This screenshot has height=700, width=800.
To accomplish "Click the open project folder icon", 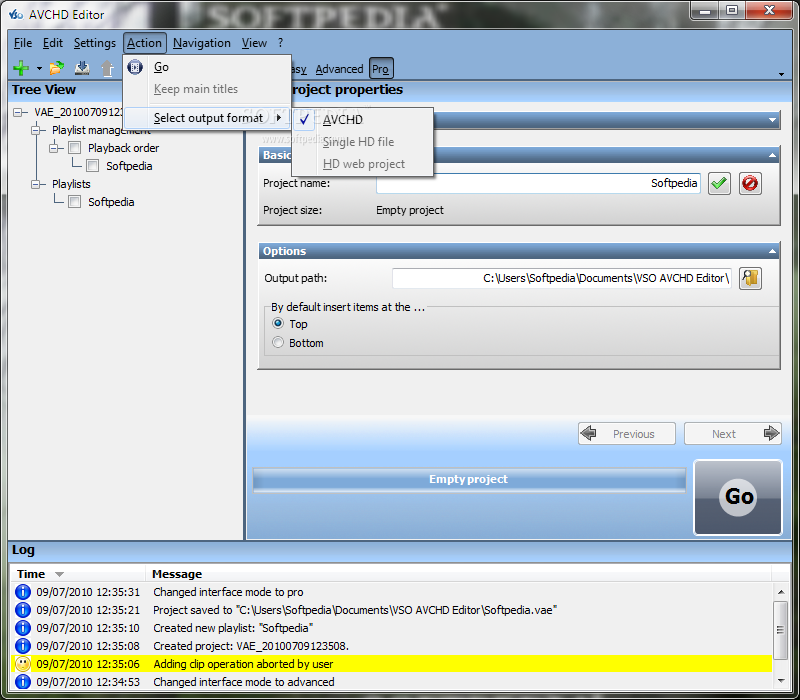I will [57, 68].
